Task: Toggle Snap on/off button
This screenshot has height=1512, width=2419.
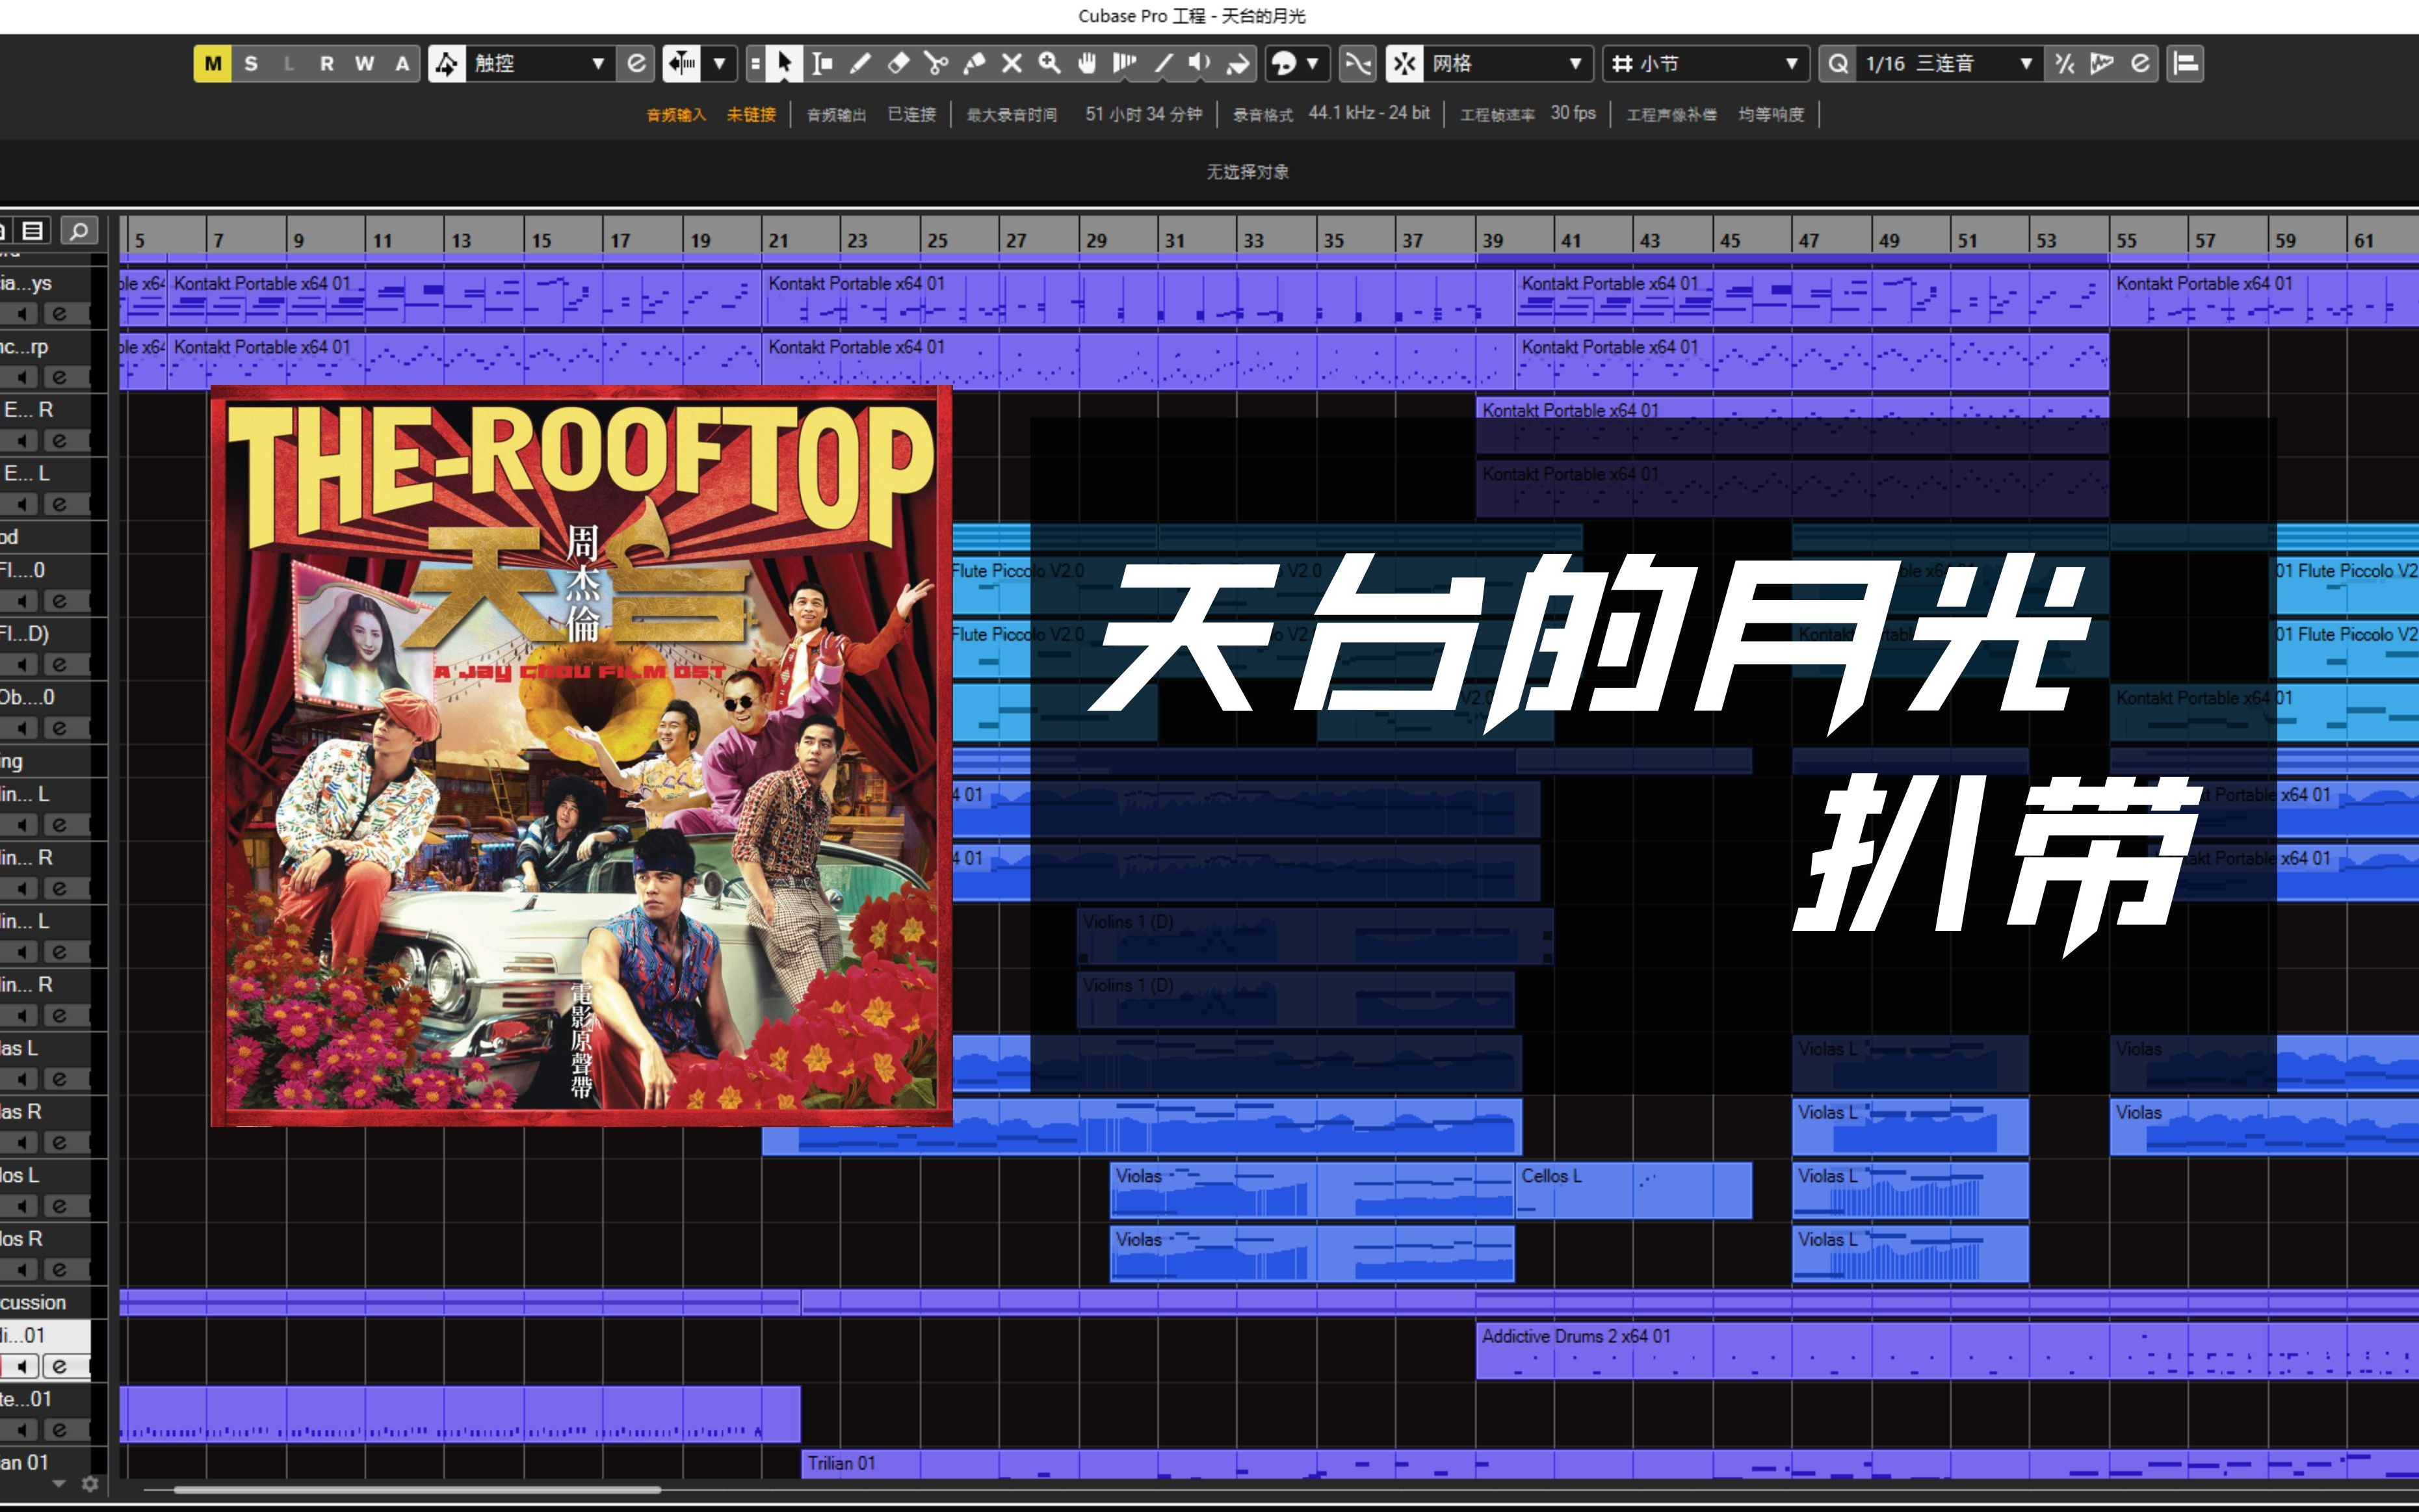Action: 1404,63
